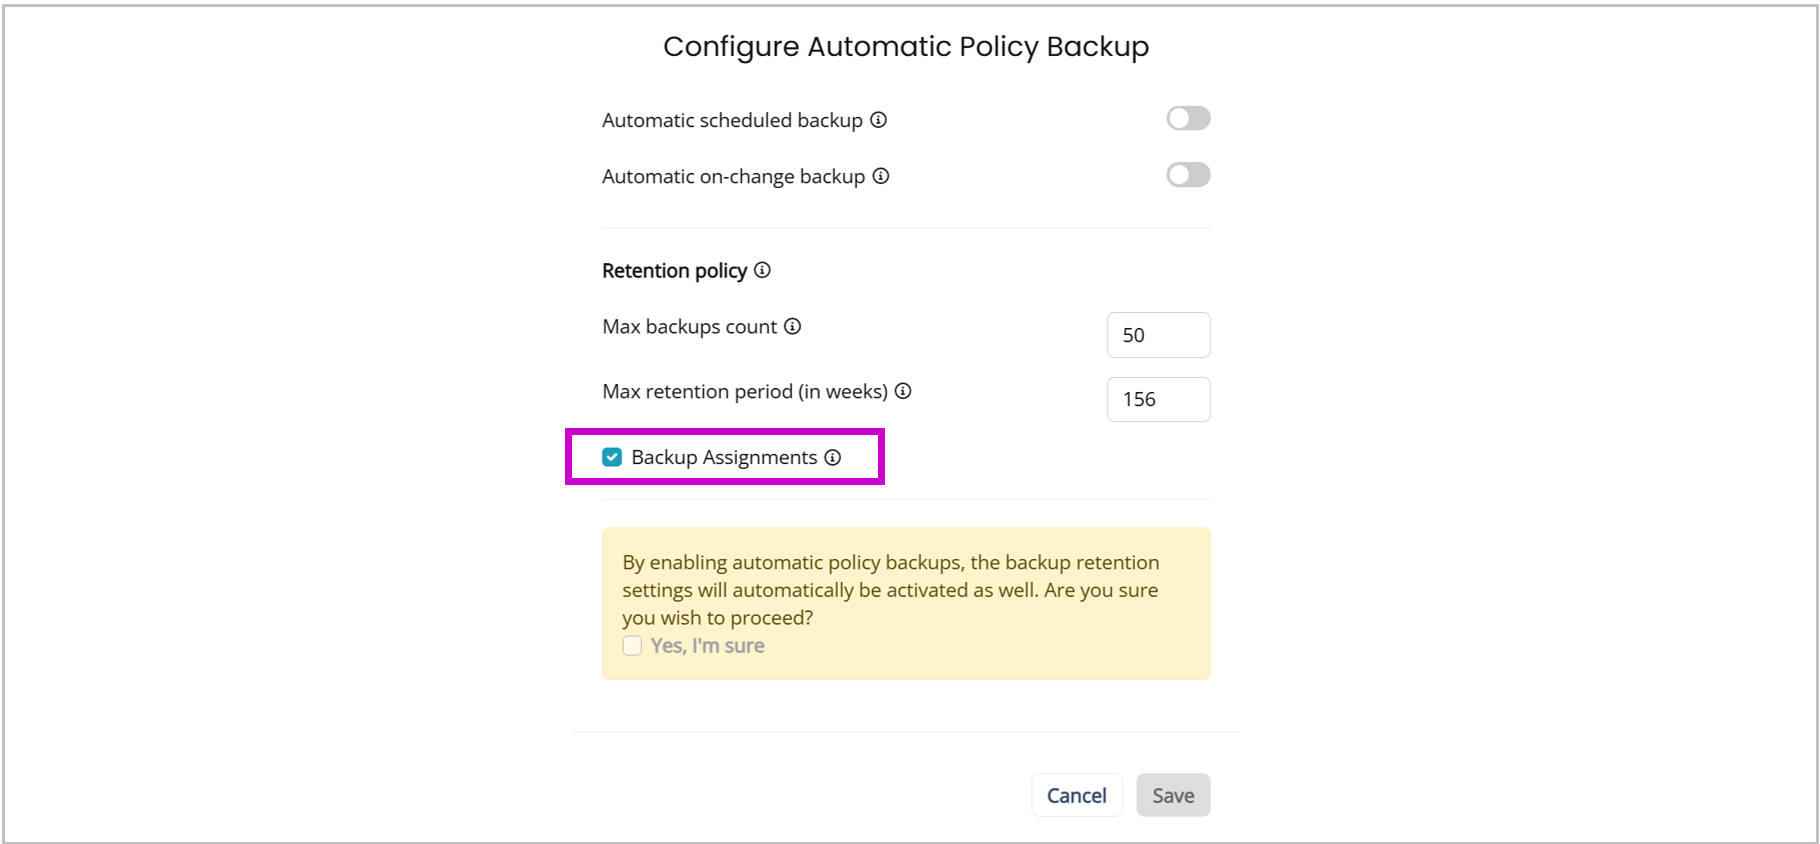Tick the Yes, I'm sure checkbox
The height and width of the screenshot is (844, 1820).
pyautogui.click(x=632, y=646)
